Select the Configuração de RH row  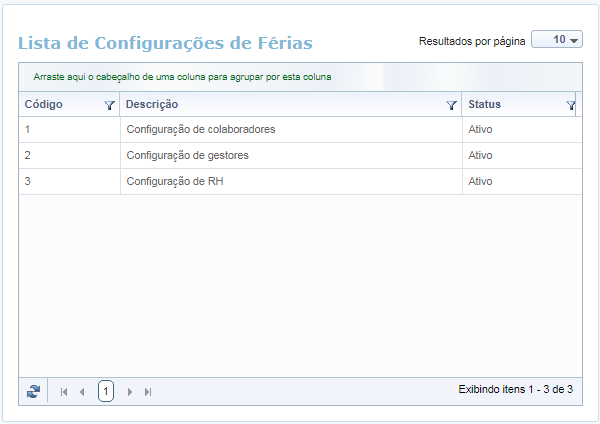pyautogui.click(x=174, y=182)
